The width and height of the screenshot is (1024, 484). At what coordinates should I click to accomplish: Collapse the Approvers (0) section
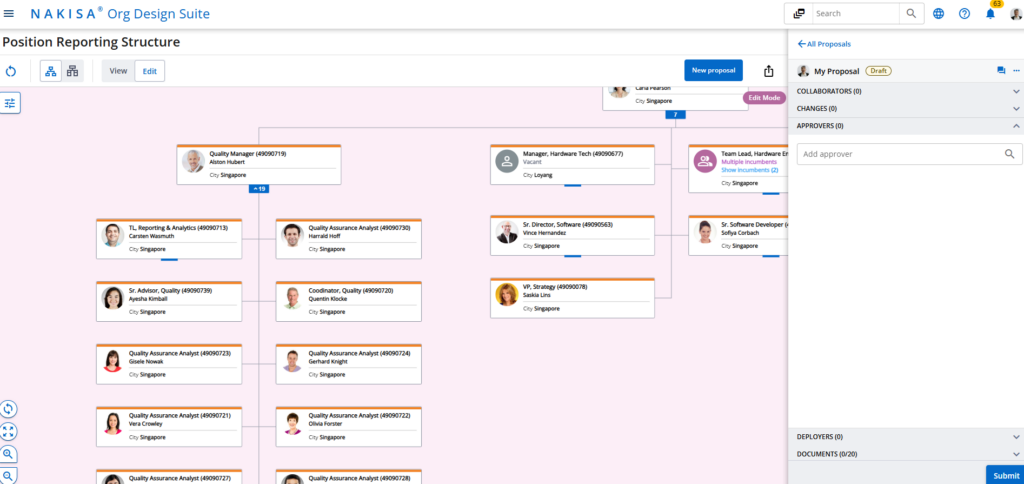coord(906,125)
